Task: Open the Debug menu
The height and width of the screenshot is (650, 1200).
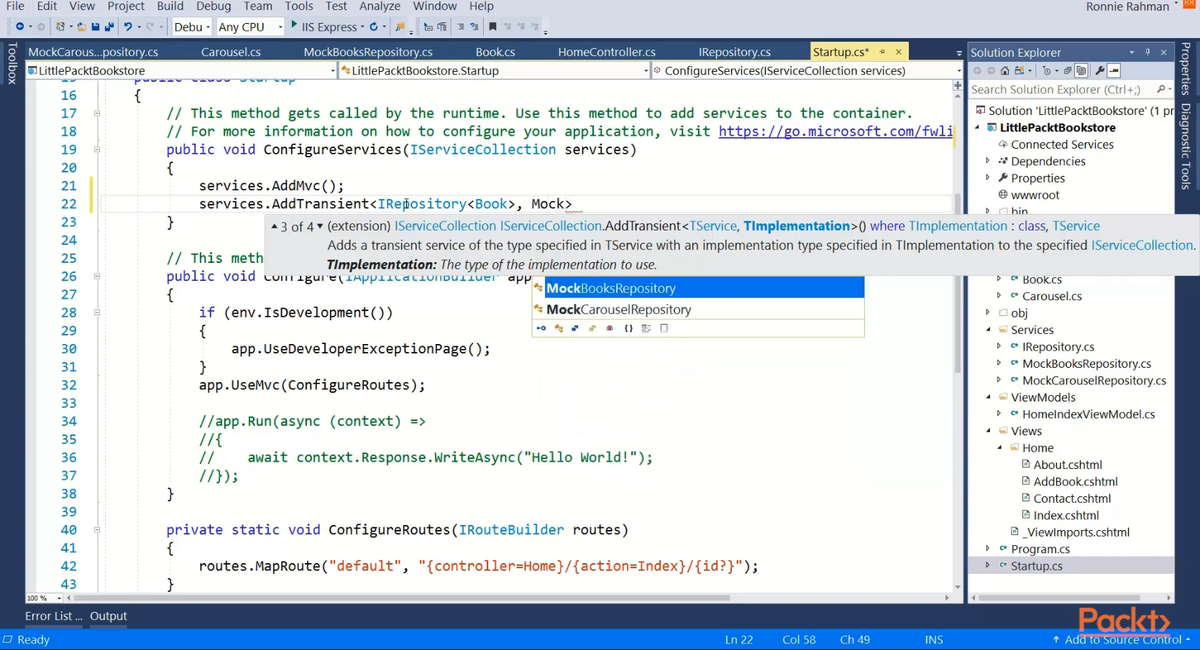Action: pyautogui.click(x=213, y=6)
